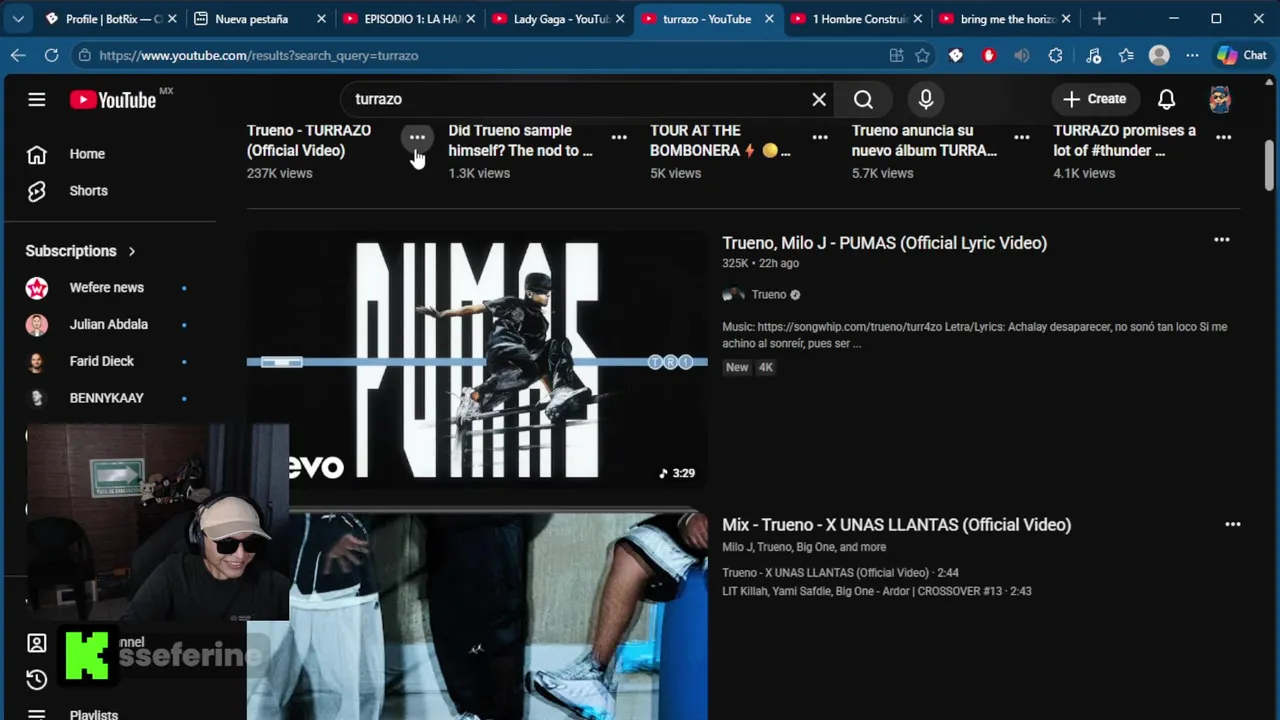Viewport: 1280px width, 720px height.
Task: Open Trueno - X UNAS LLANTAS 2:44 track line
Action: [840, 573]
